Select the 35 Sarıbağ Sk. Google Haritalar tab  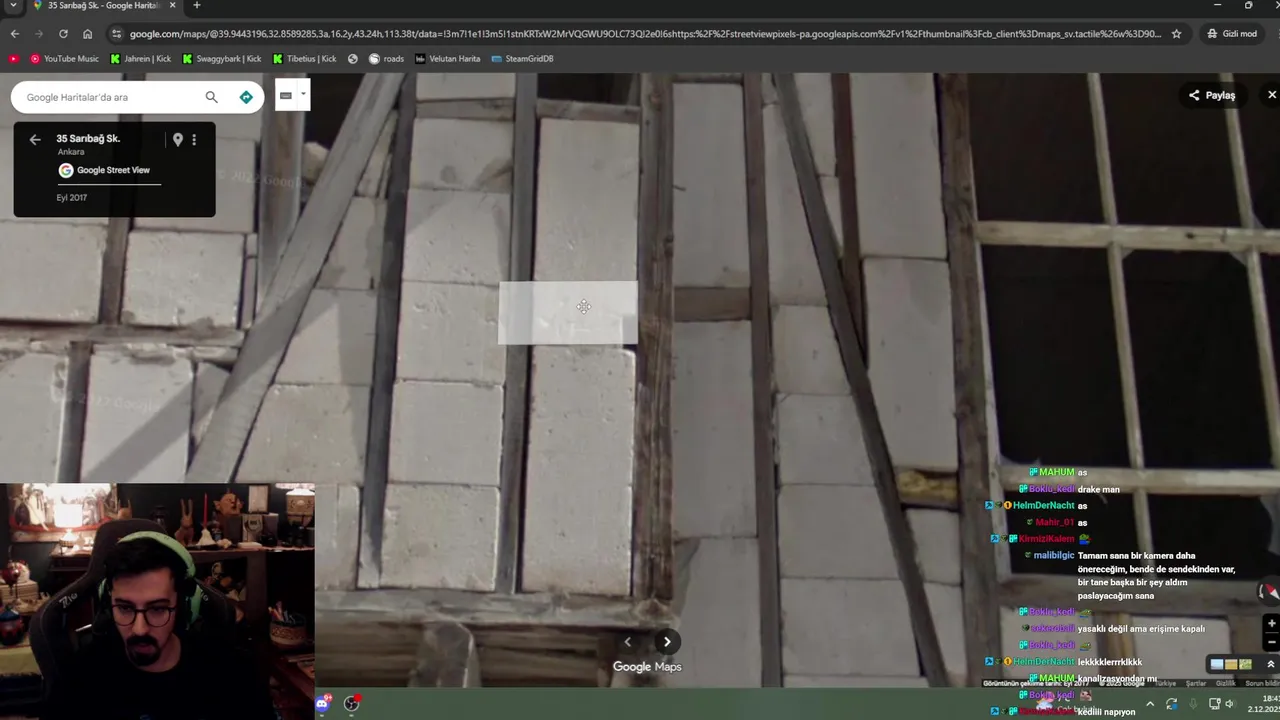click(103, 6)
